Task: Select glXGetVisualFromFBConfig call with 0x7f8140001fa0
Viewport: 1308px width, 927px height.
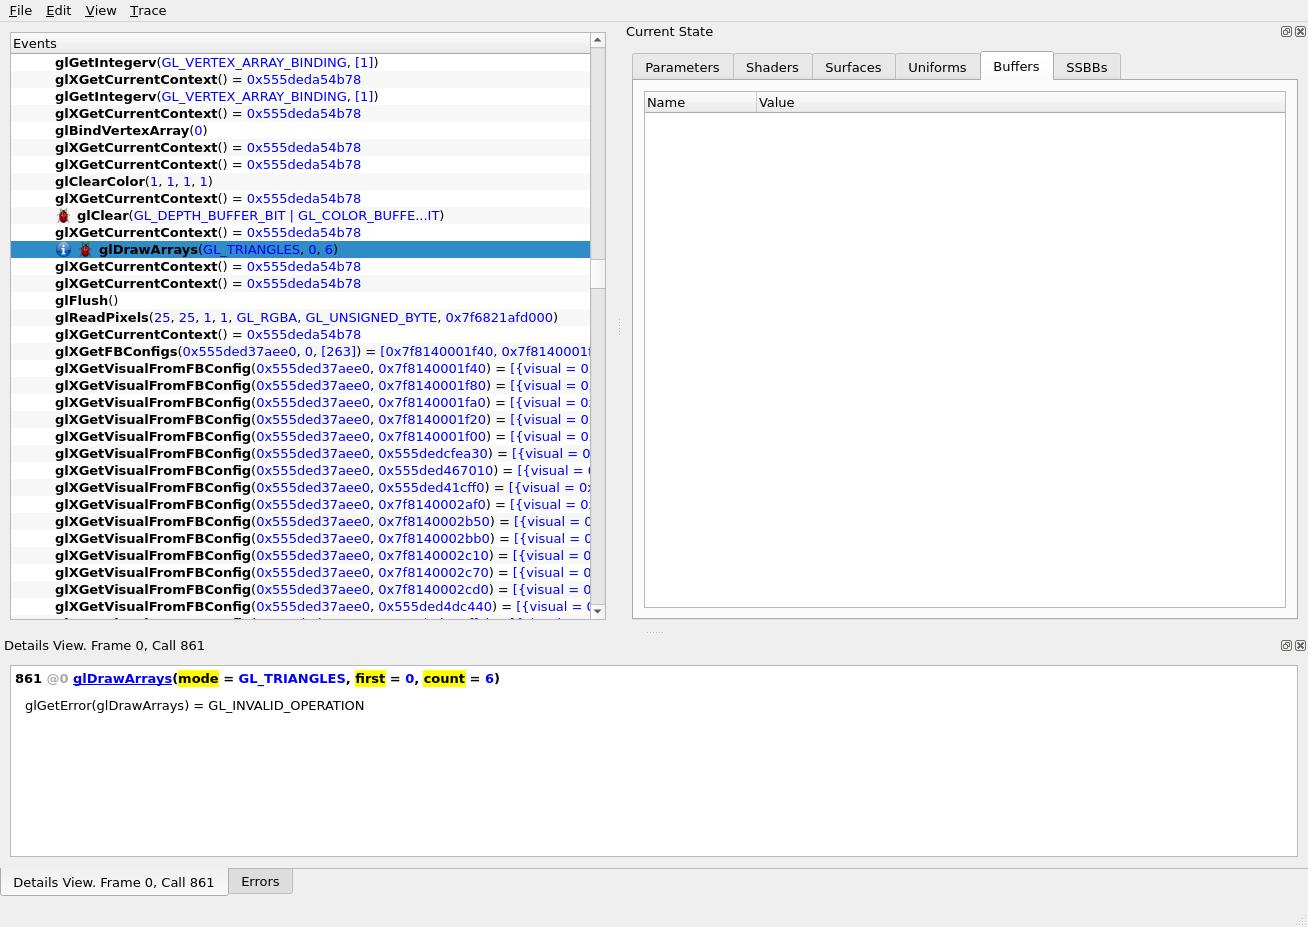Action: (300, 402)
